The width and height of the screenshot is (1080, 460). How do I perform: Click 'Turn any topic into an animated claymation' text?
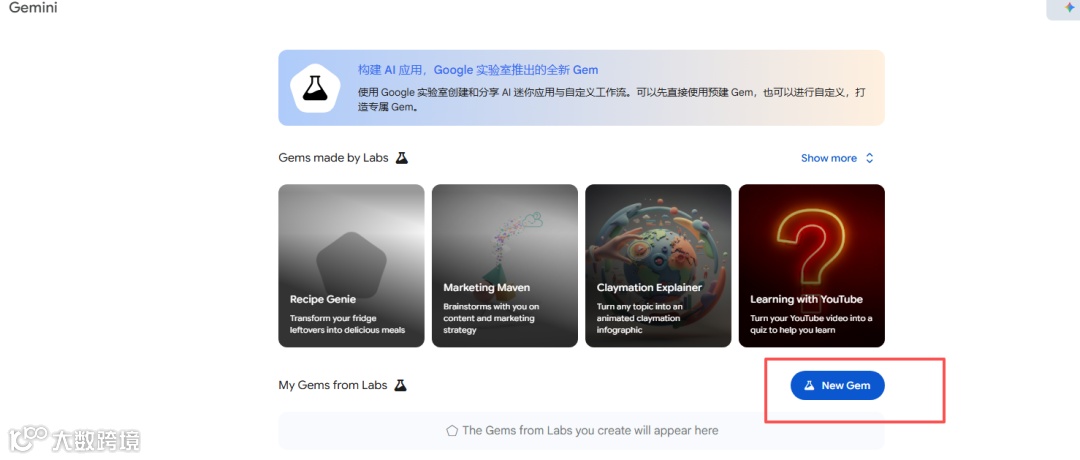(x=640, y=318)
